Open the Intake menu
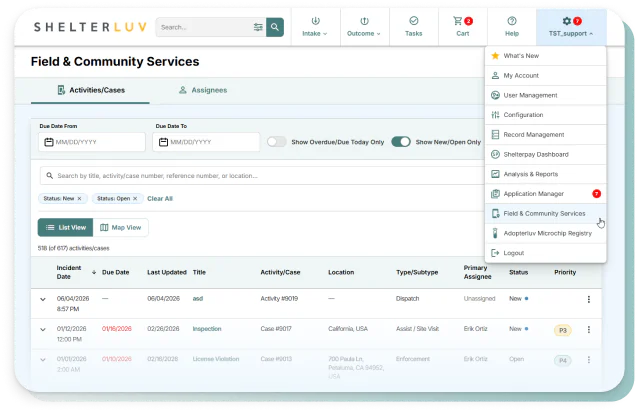Viewport: 640px width, 413px height. click(x=315, y=27)
